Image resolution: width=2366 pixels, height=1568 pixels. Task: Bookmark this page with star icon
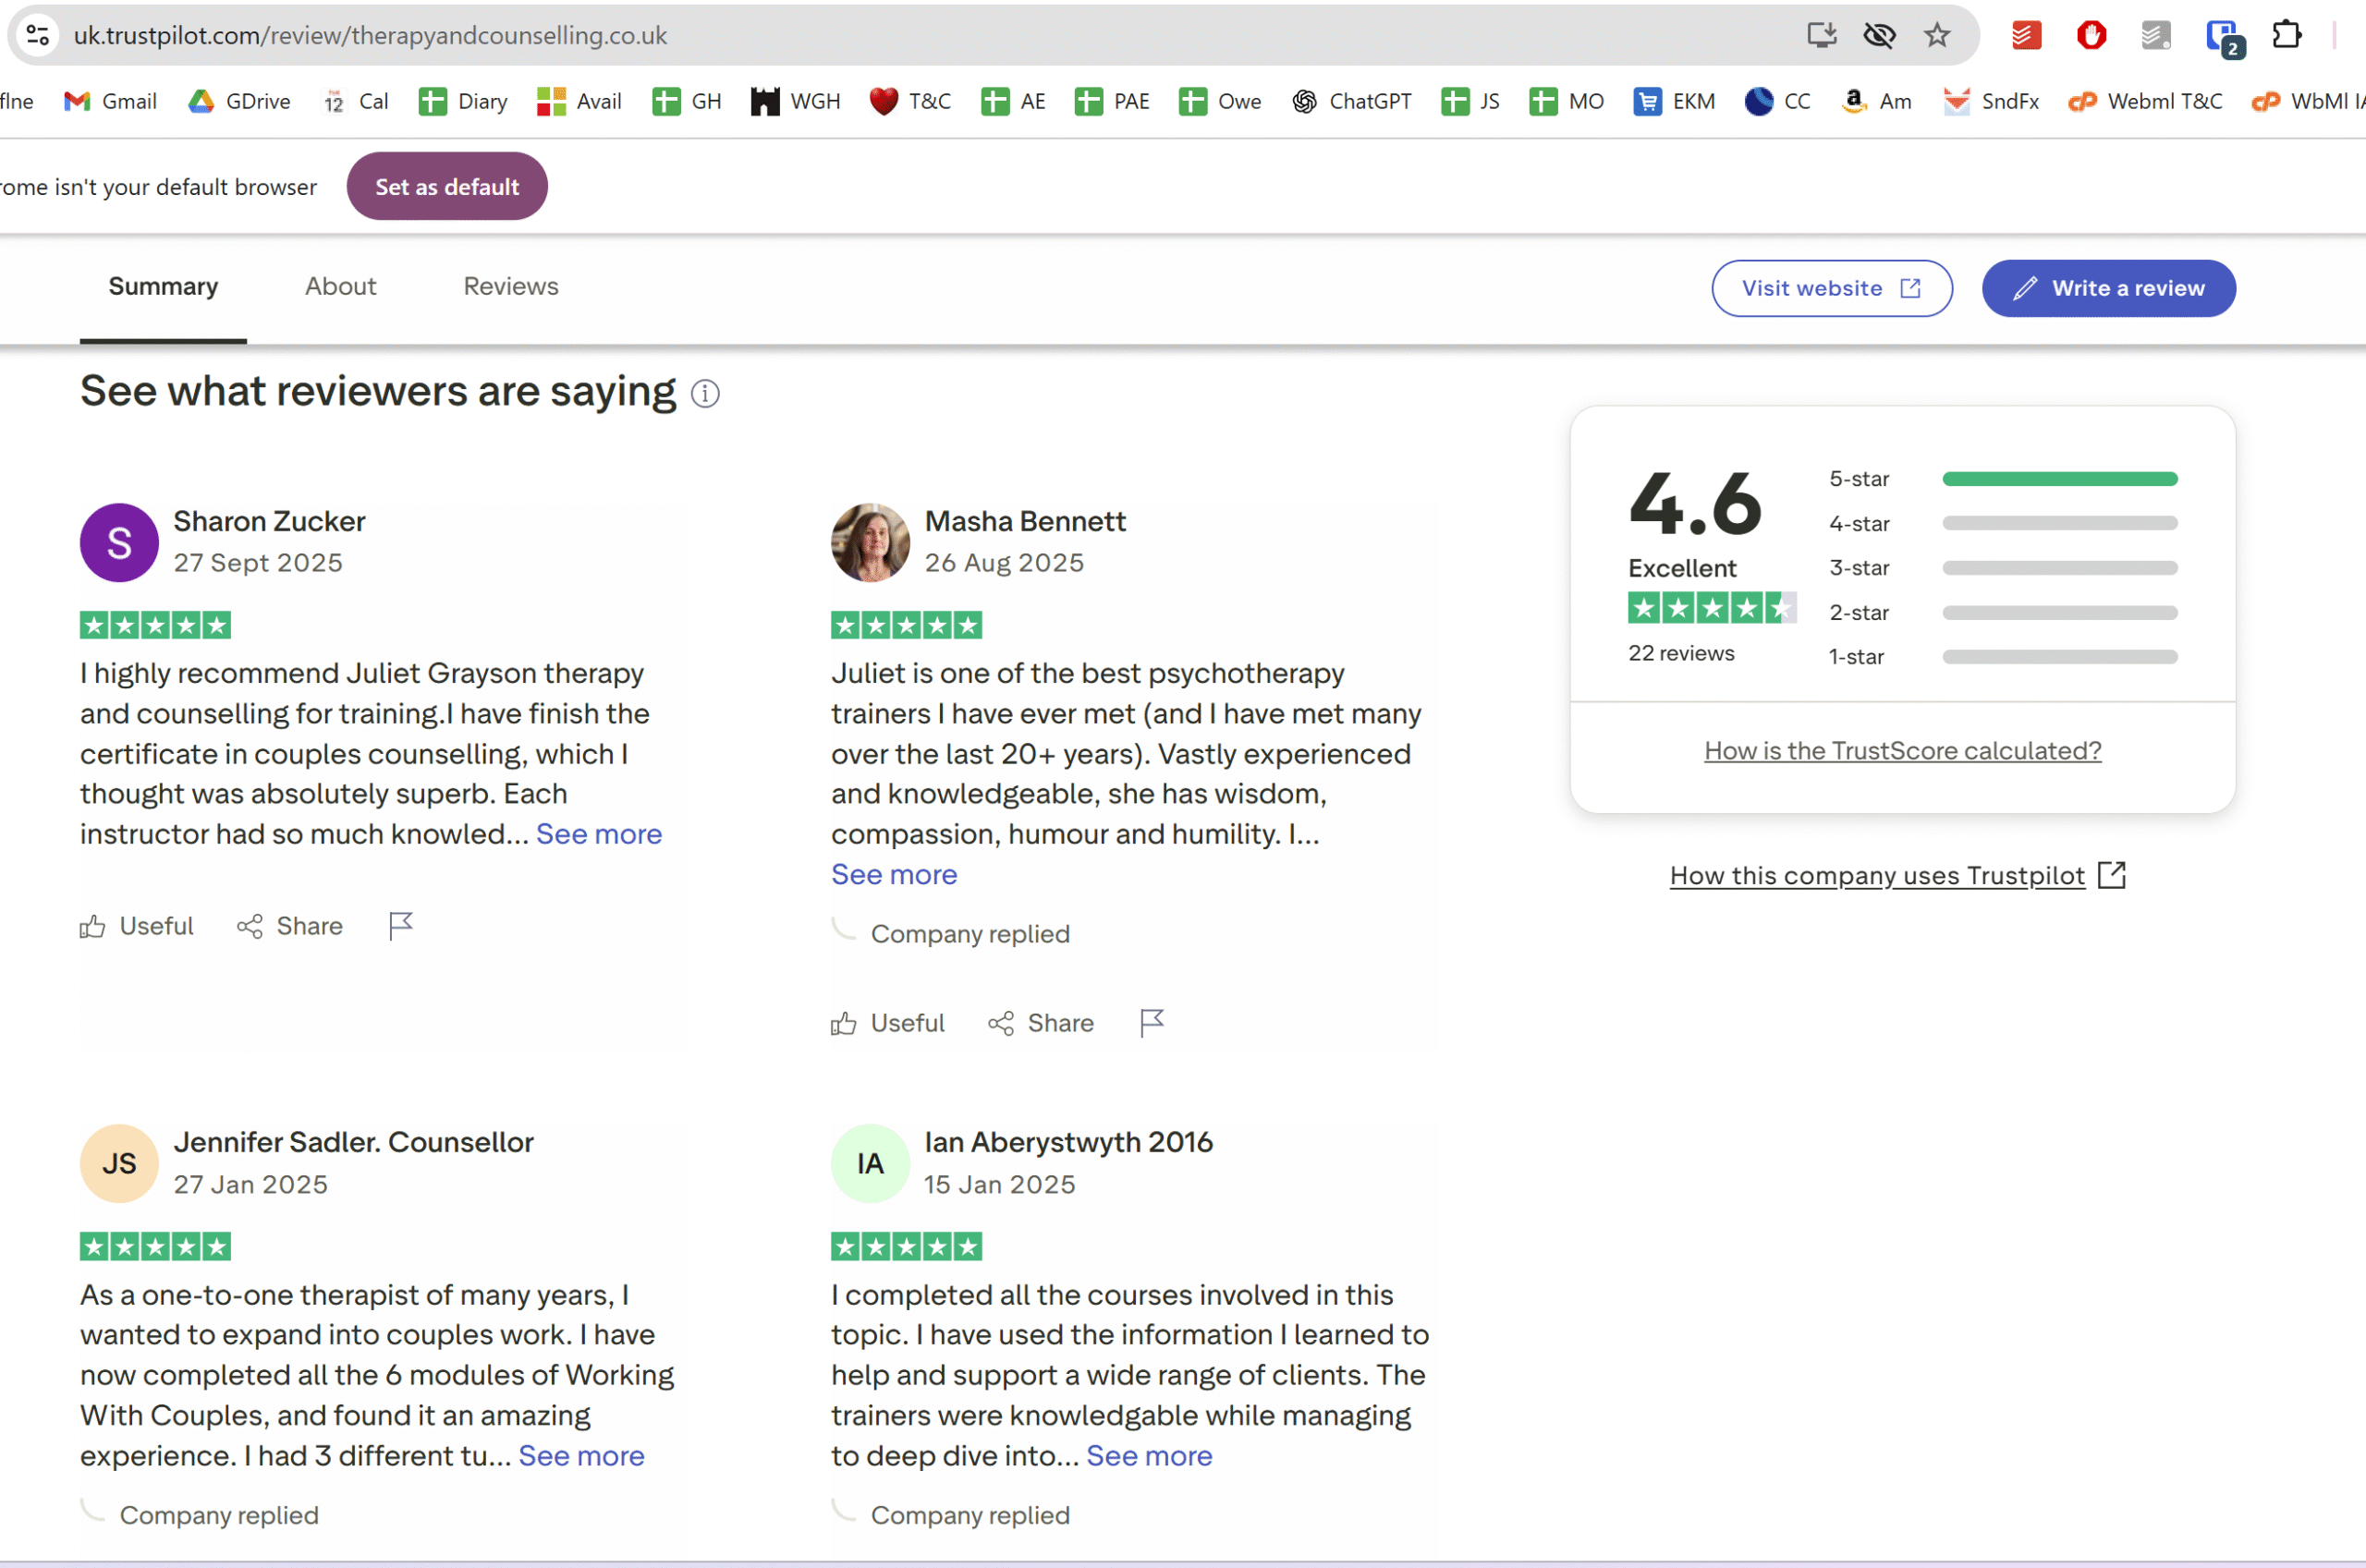pyautogui.click(x=1937, y=36)
